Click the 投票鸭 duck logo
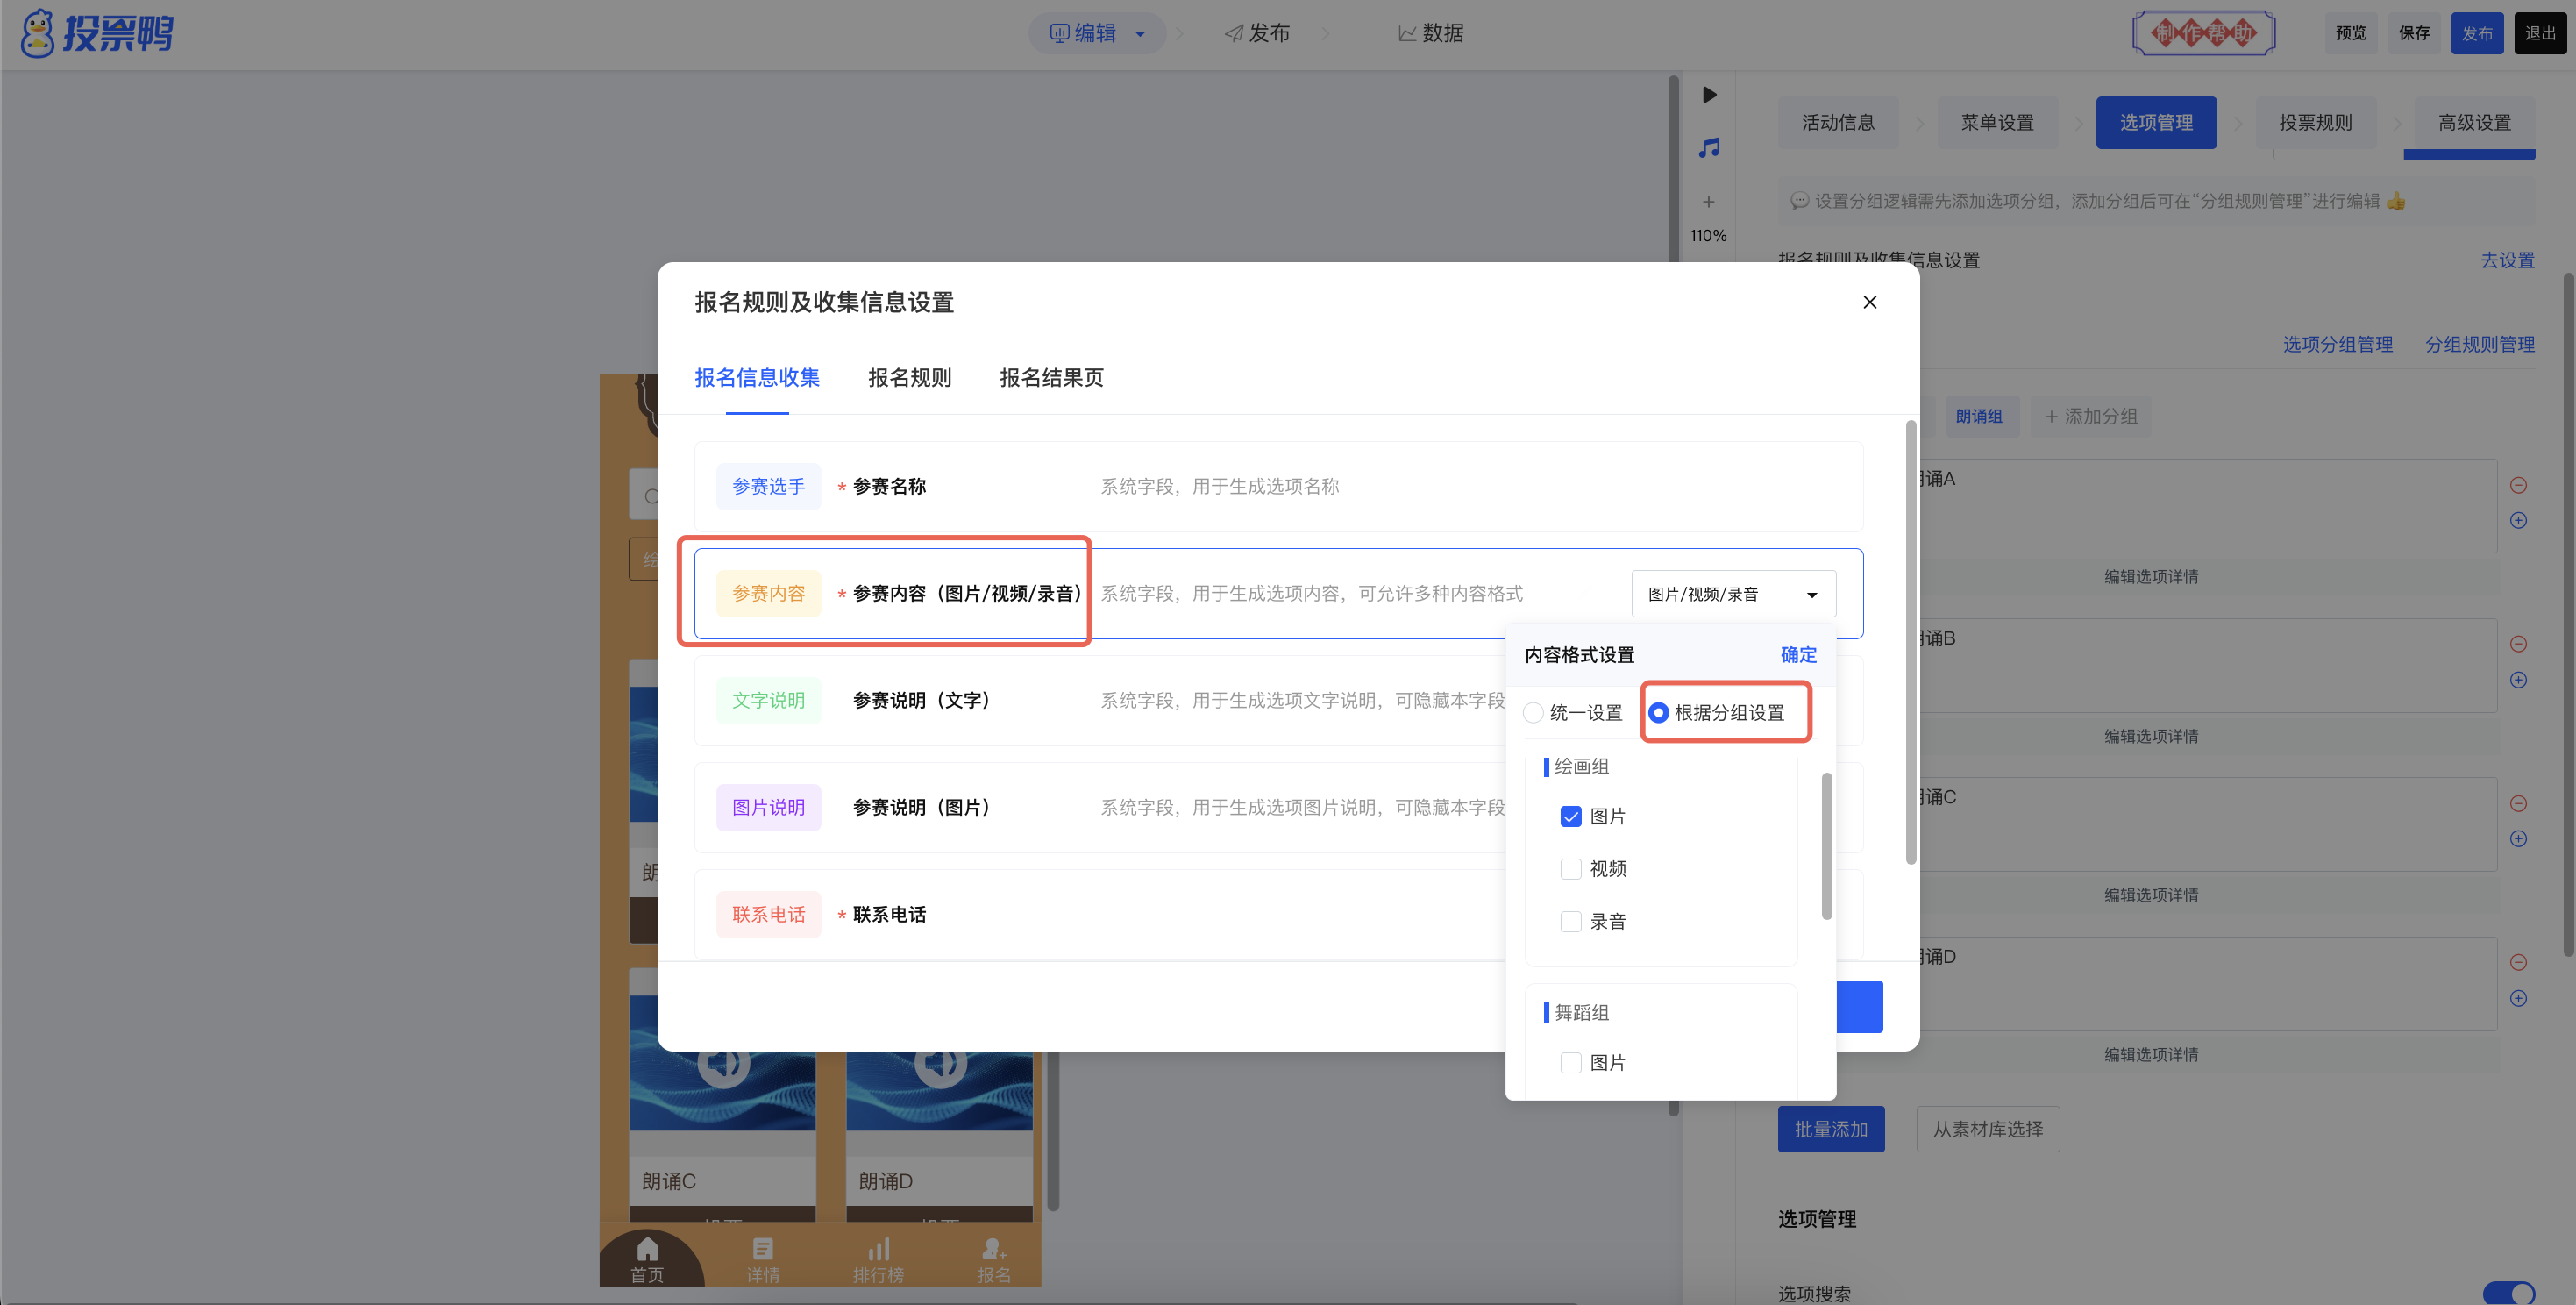 pyautogui.click(x=97, y=33)
